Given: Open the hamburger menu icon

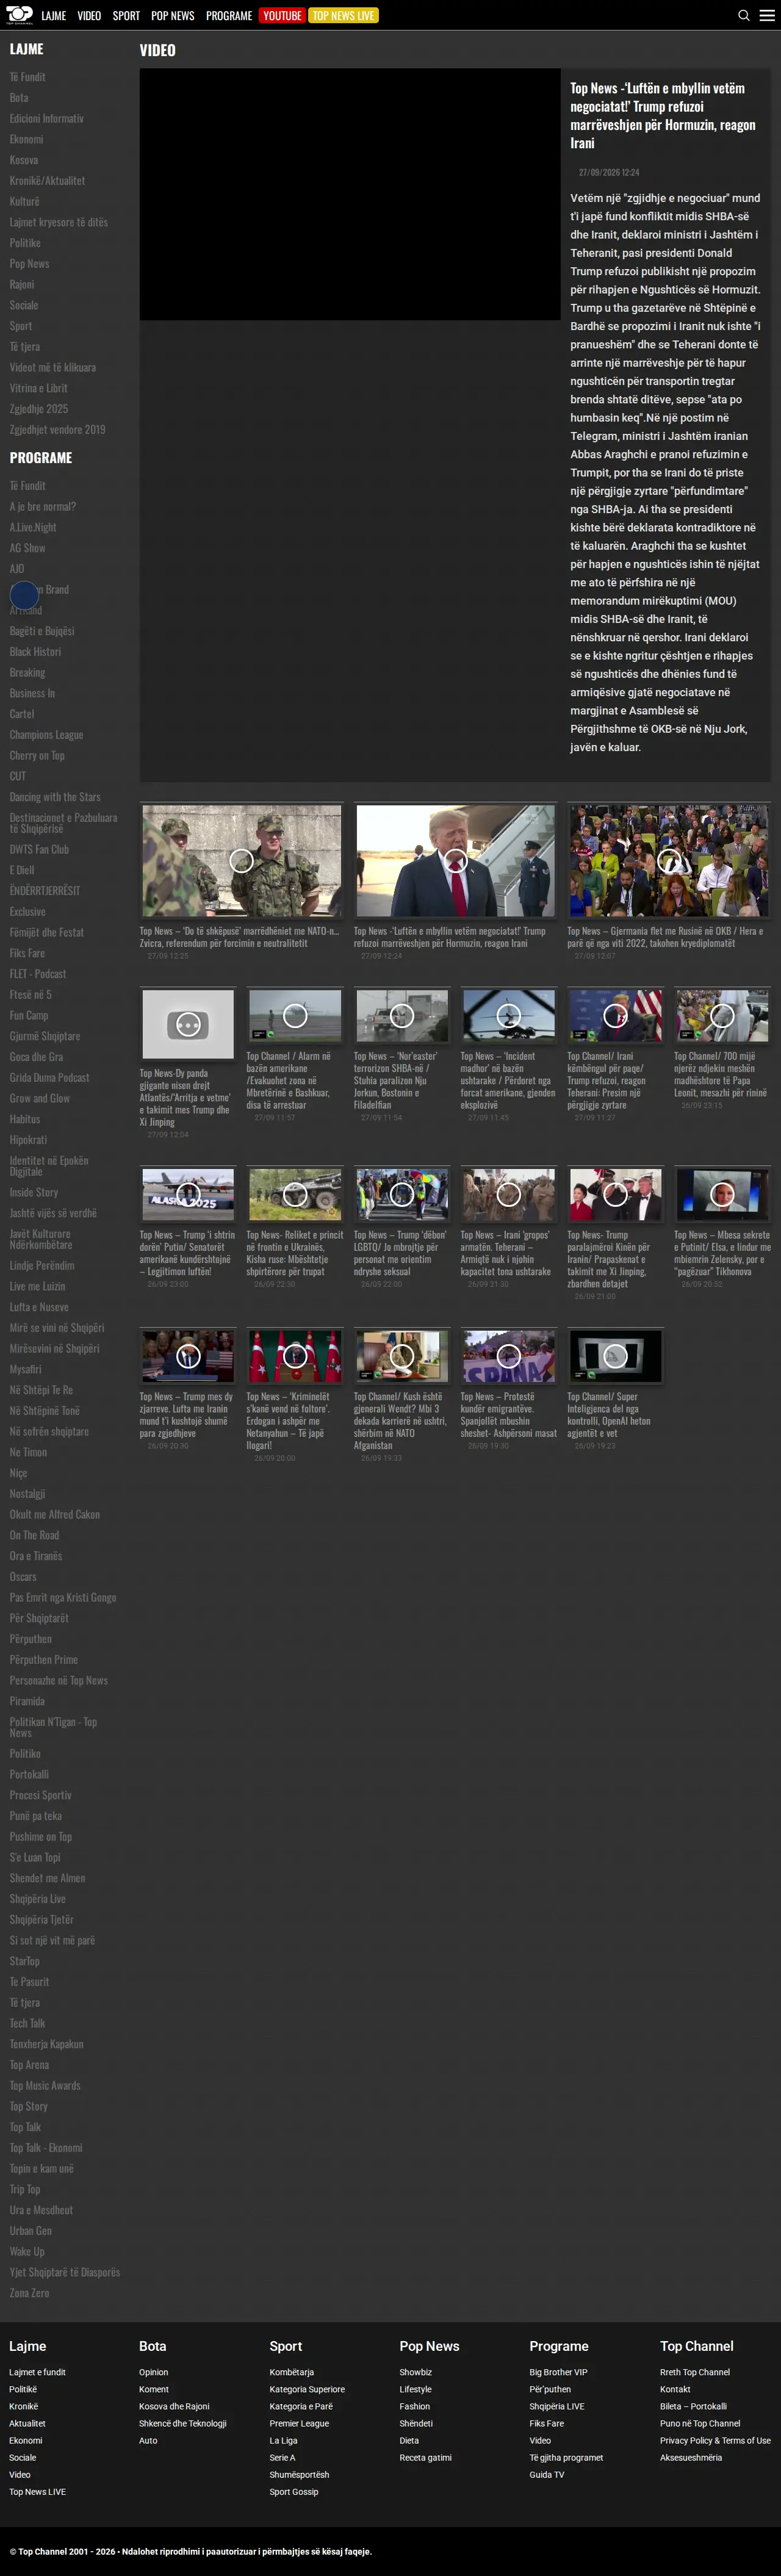Looking at the screenshot, I should point(767,15).
